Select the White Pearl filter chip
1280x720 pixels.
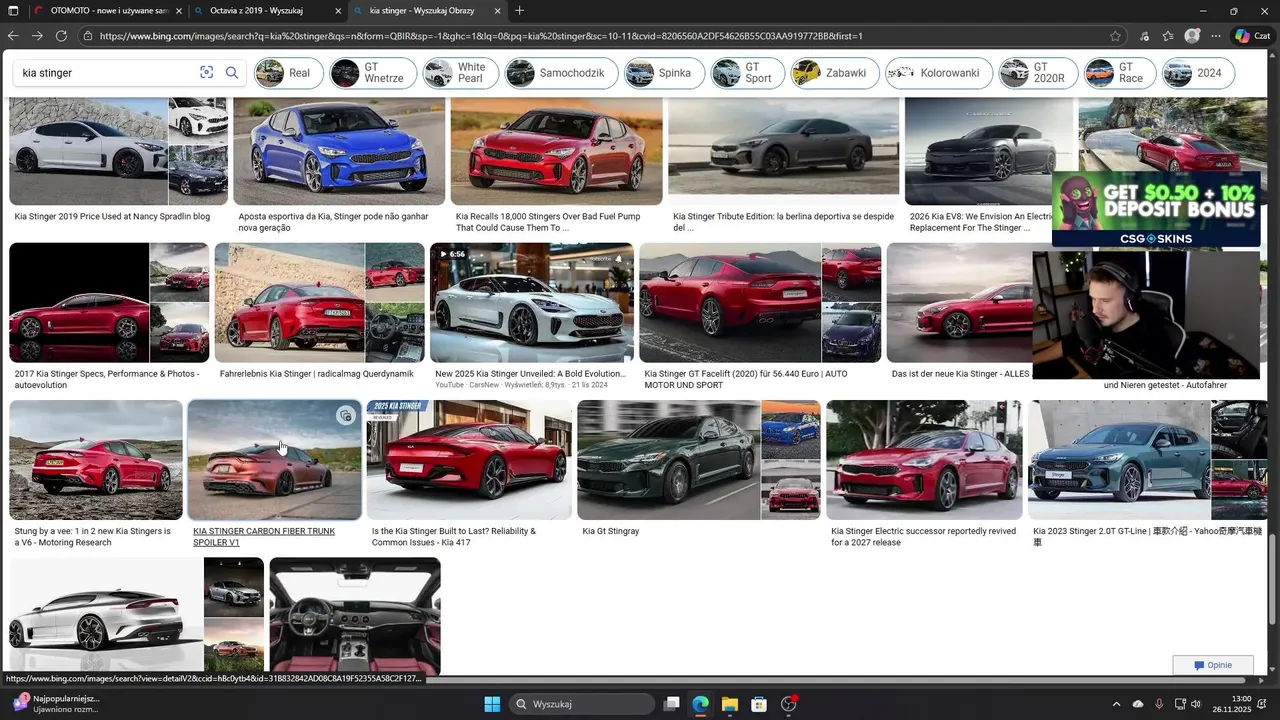pyautogui.click(x=460, y=73)
